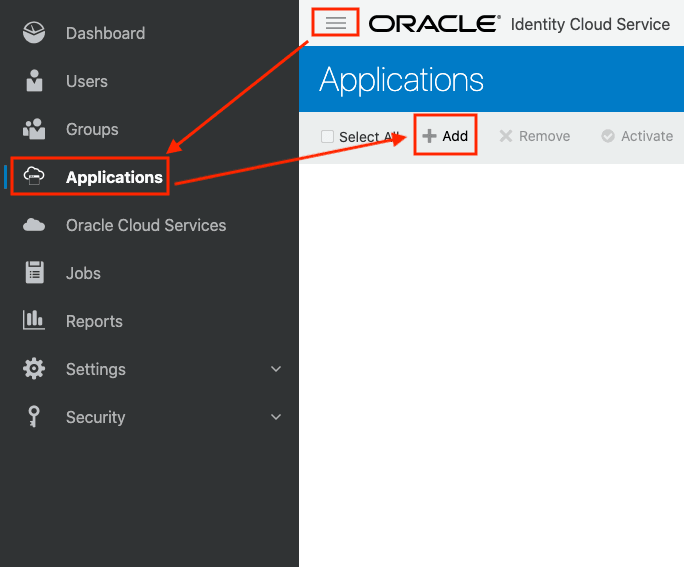Image resolution: width=684 pixels, height=567 pixels.
Task: Click the Add application button
Action: pos(445,136)
